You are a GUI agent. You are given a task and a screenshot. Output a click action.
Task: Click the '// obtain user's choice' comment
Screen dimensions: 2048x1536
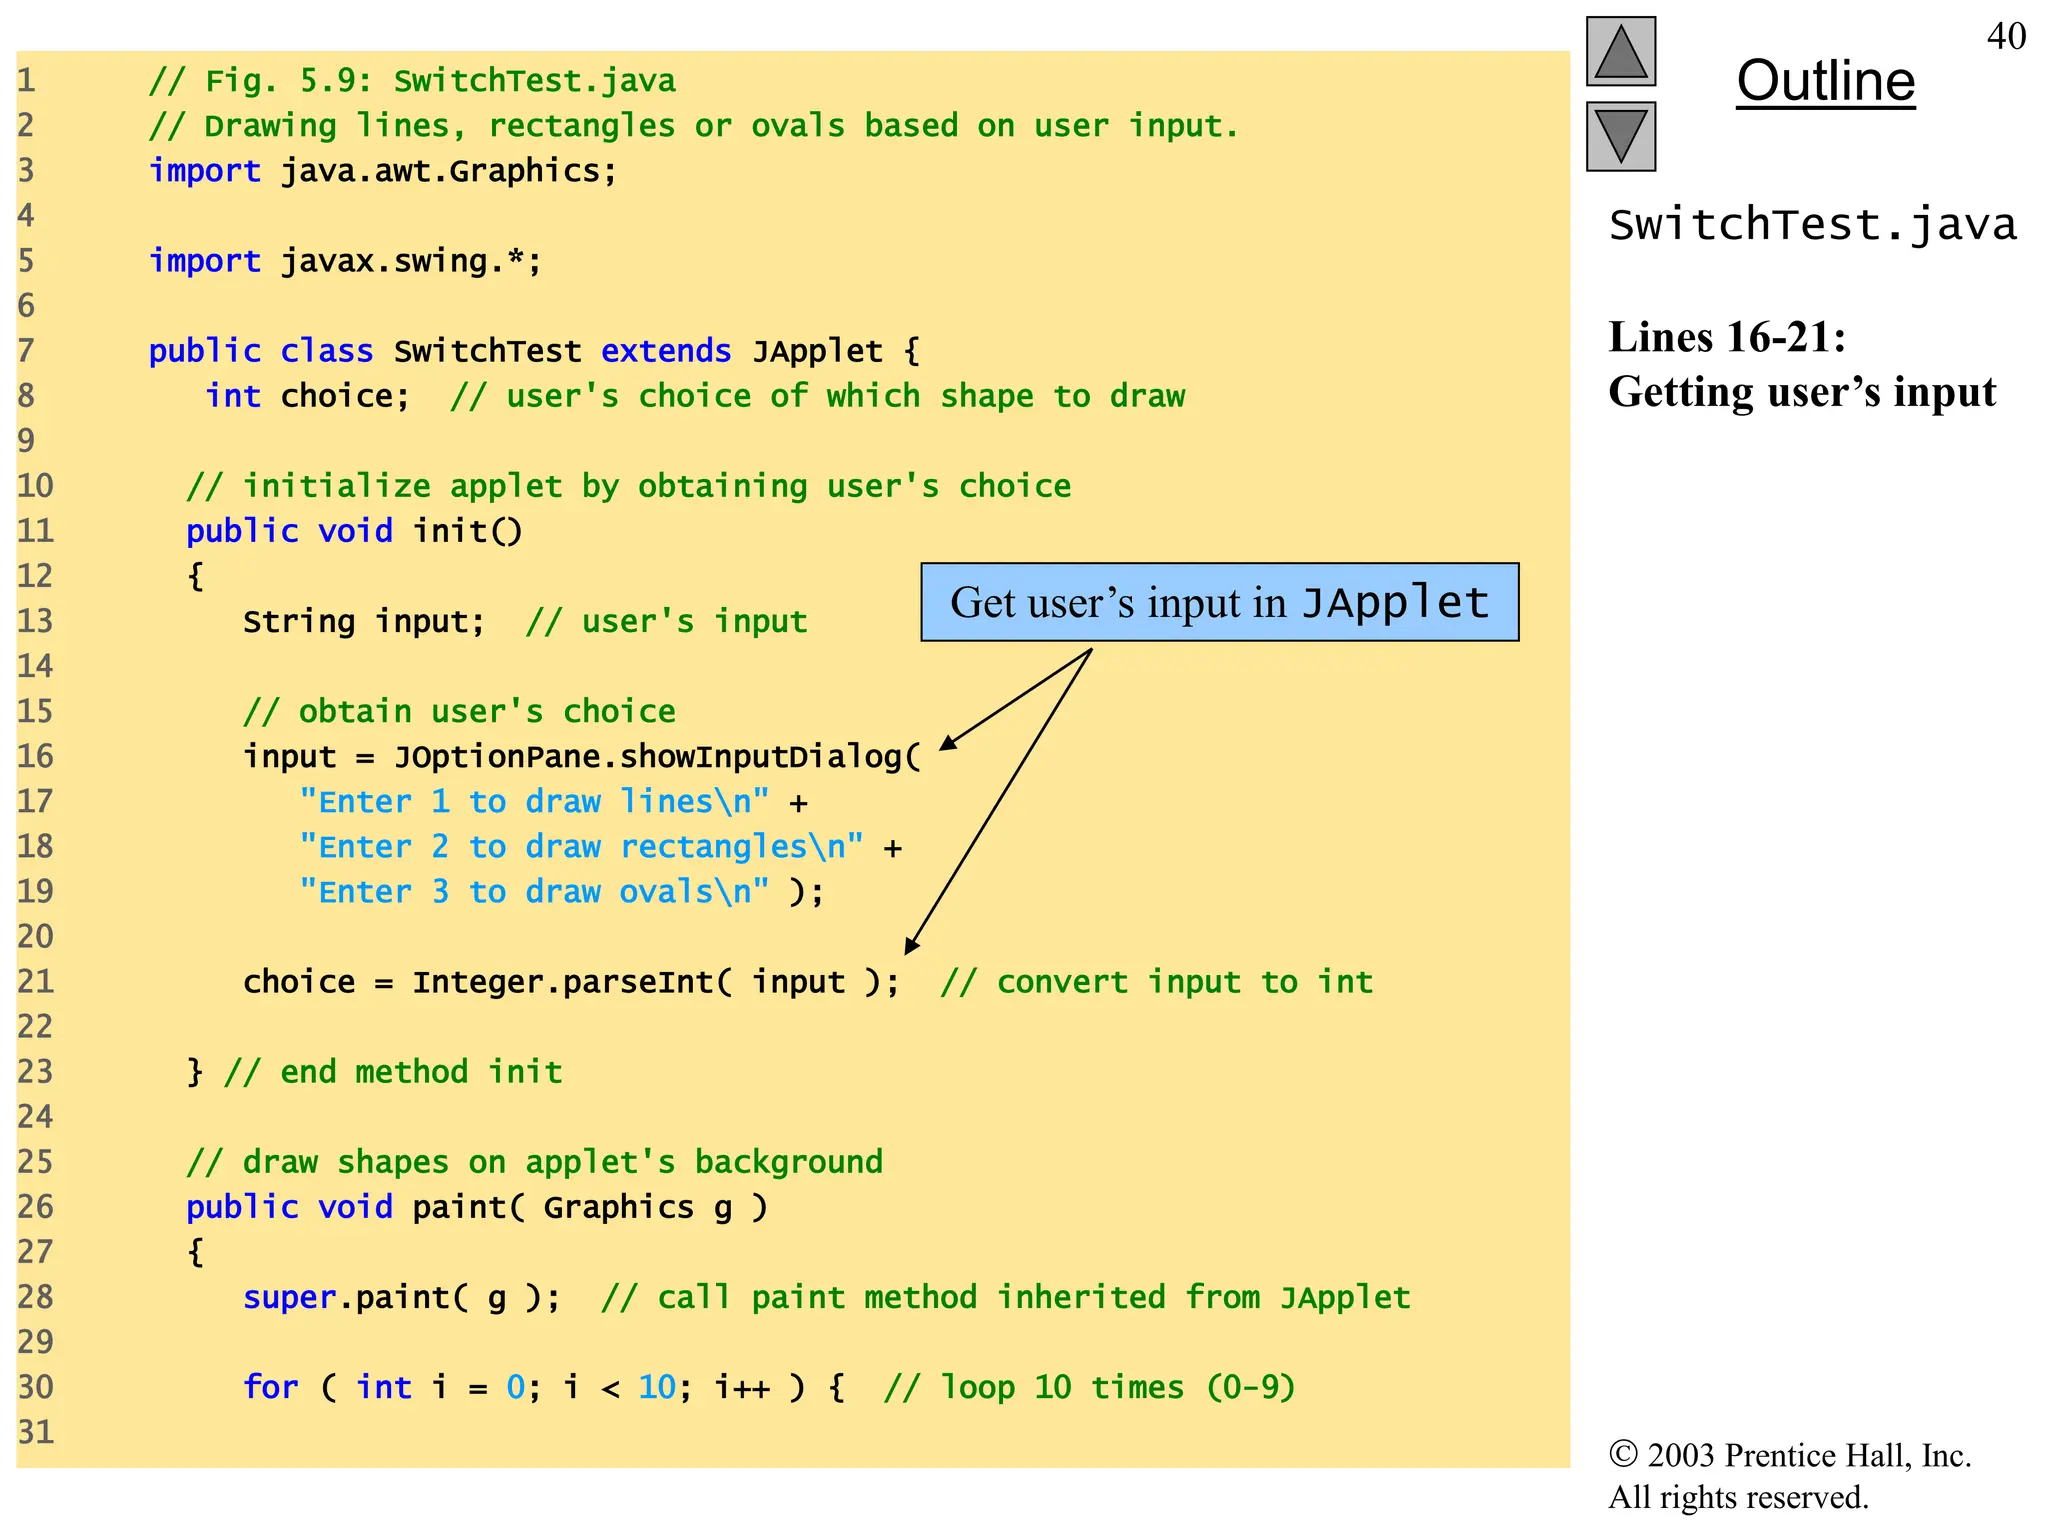click(459, 712)
